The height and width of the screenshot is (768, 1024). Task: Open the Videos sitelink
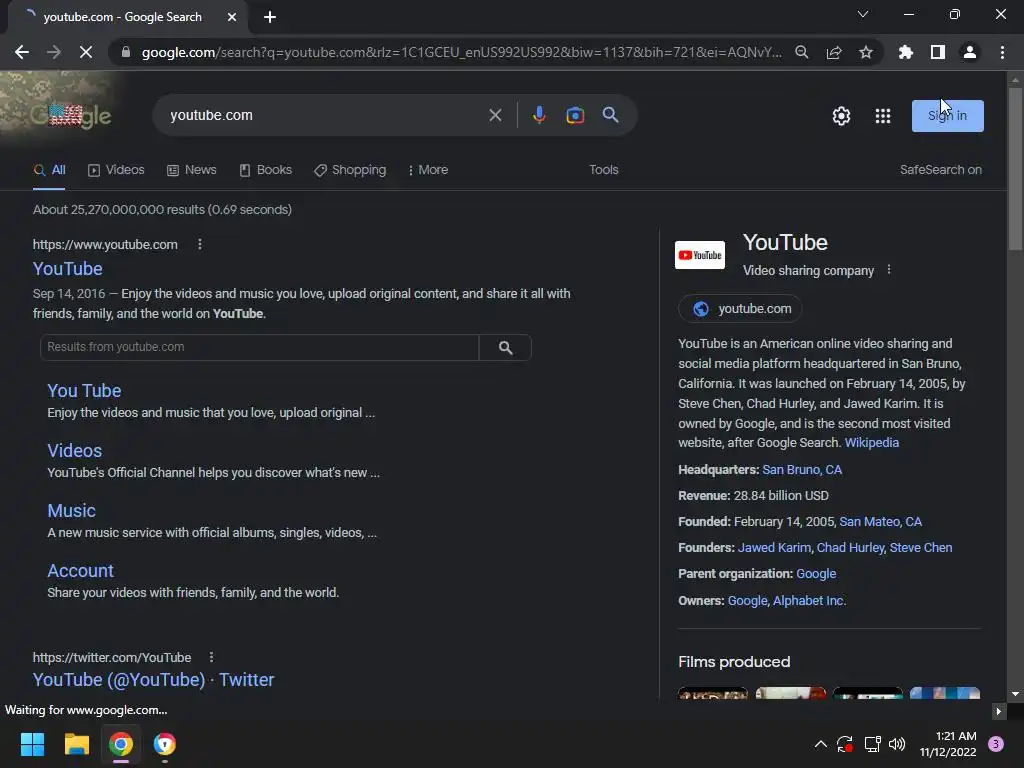coord(74,451)
